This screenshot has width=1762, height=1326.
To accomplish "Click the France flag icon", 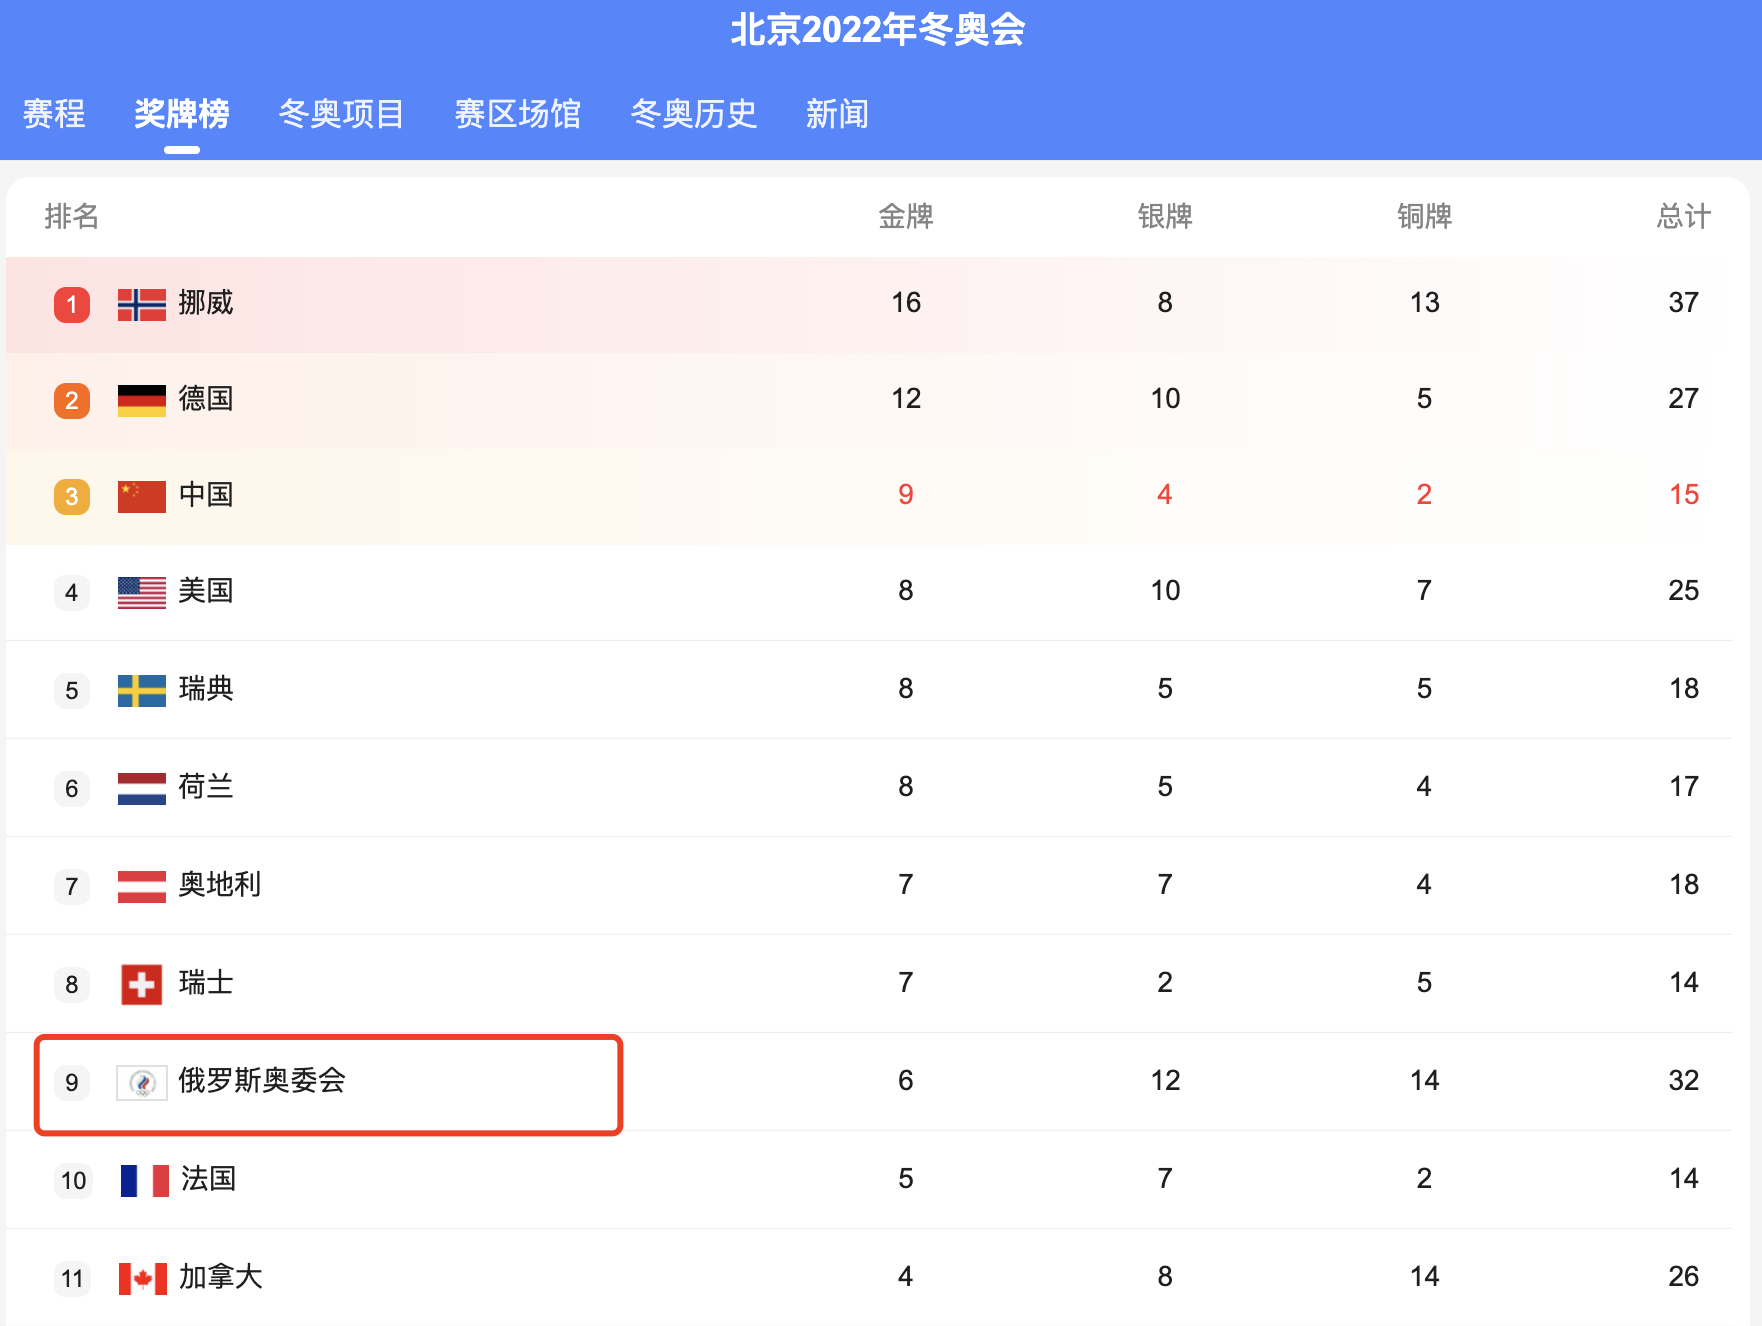I will pyautogui.click(x=144, y=1180).
